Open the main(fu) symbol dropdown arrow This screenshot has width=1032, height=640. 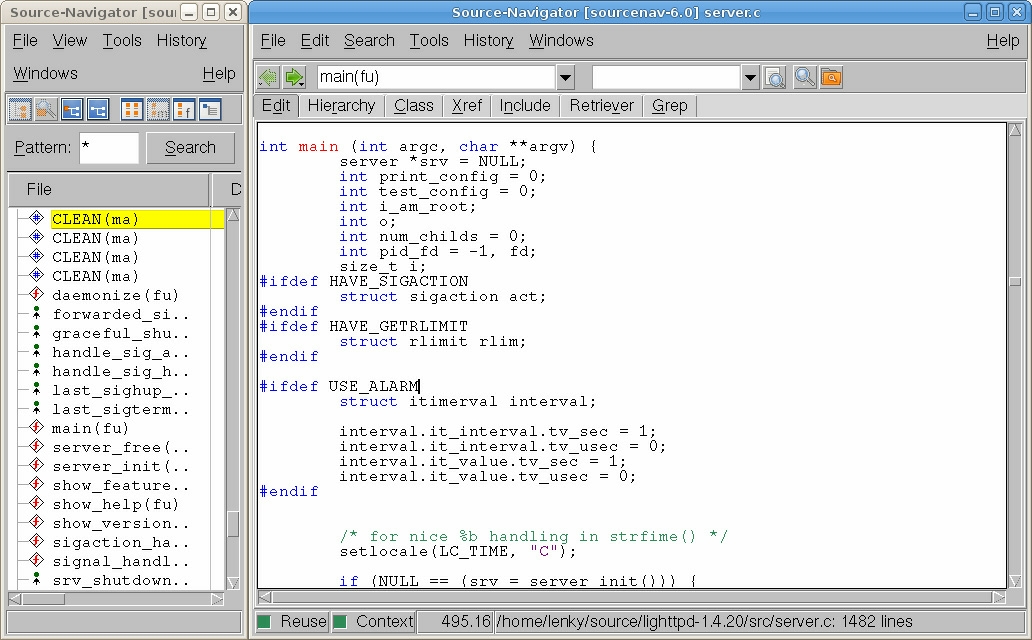(x=565, y=77)
